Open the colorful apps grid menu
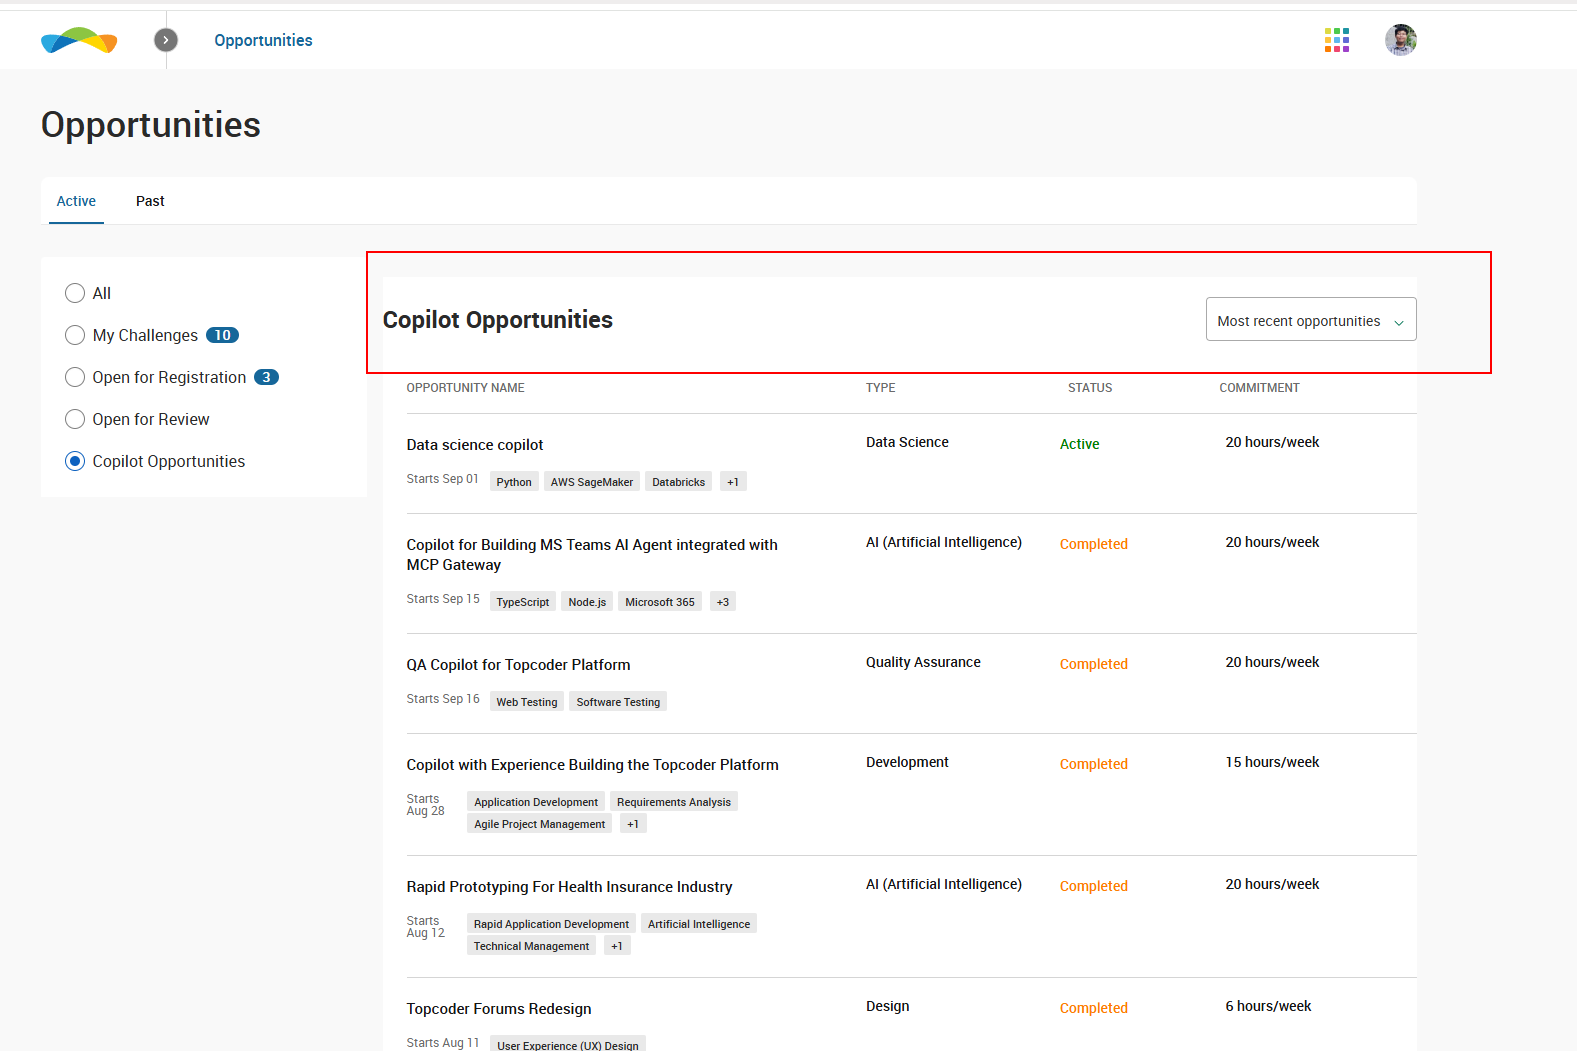The image size is (1577, 1051). click(x=1337, y=40)
